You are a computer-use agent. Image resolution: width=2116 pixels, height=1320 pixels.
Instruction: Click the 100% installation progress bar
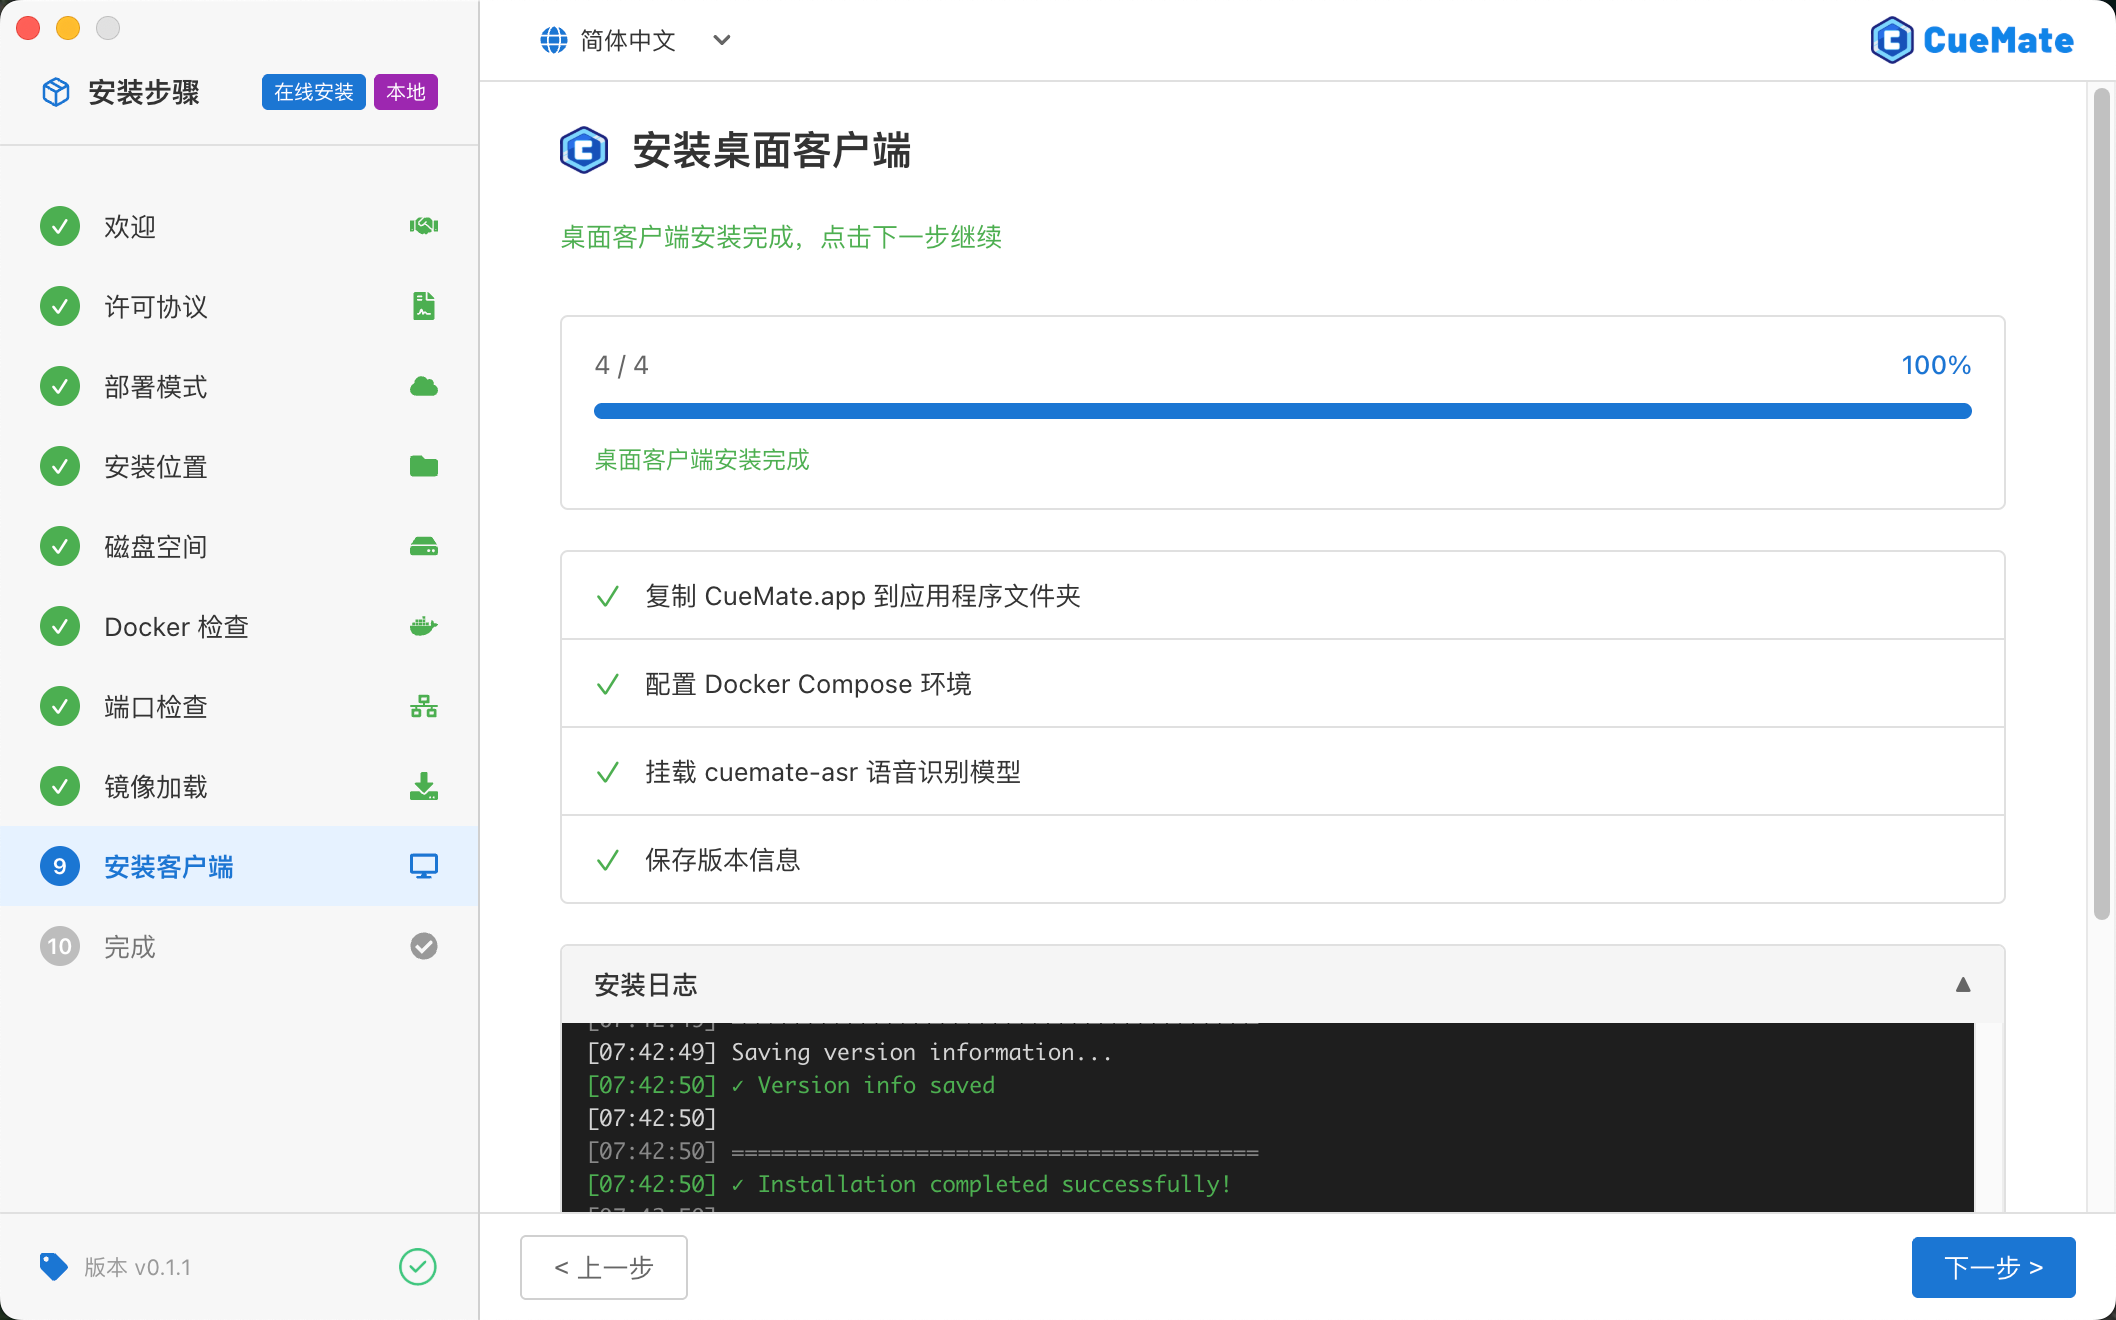coord(1283,410)
